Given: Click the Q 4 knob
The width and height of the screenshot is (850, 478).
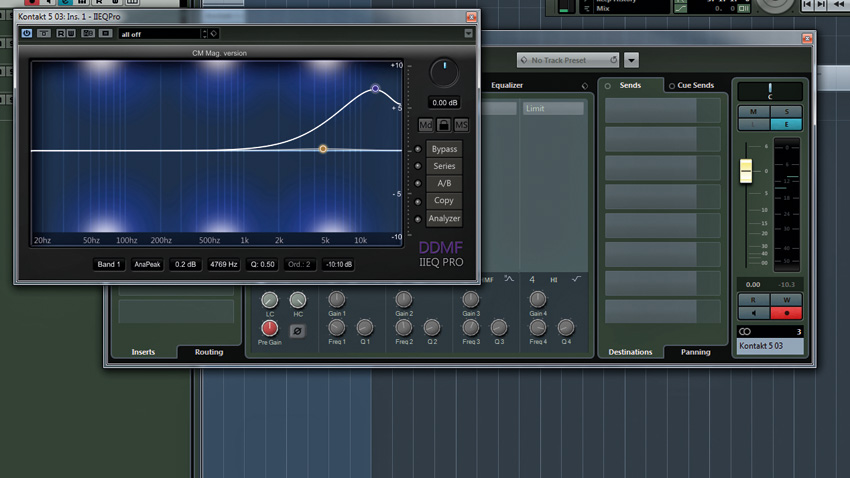Looking at the screenshot, I should [x=565, y=327].
